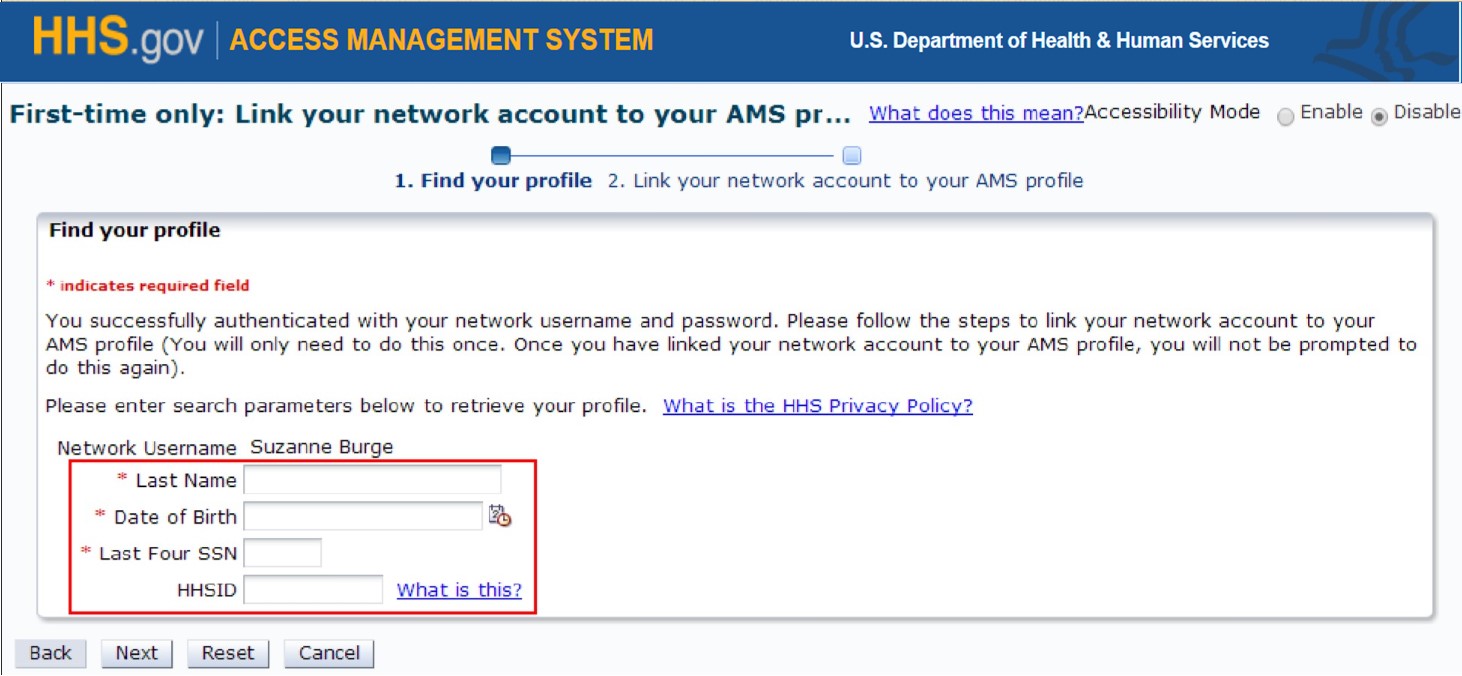Click the 'What is this?' HHSID link
The width and height of the screenshot is (1462, 676).
tap(459, 590)
